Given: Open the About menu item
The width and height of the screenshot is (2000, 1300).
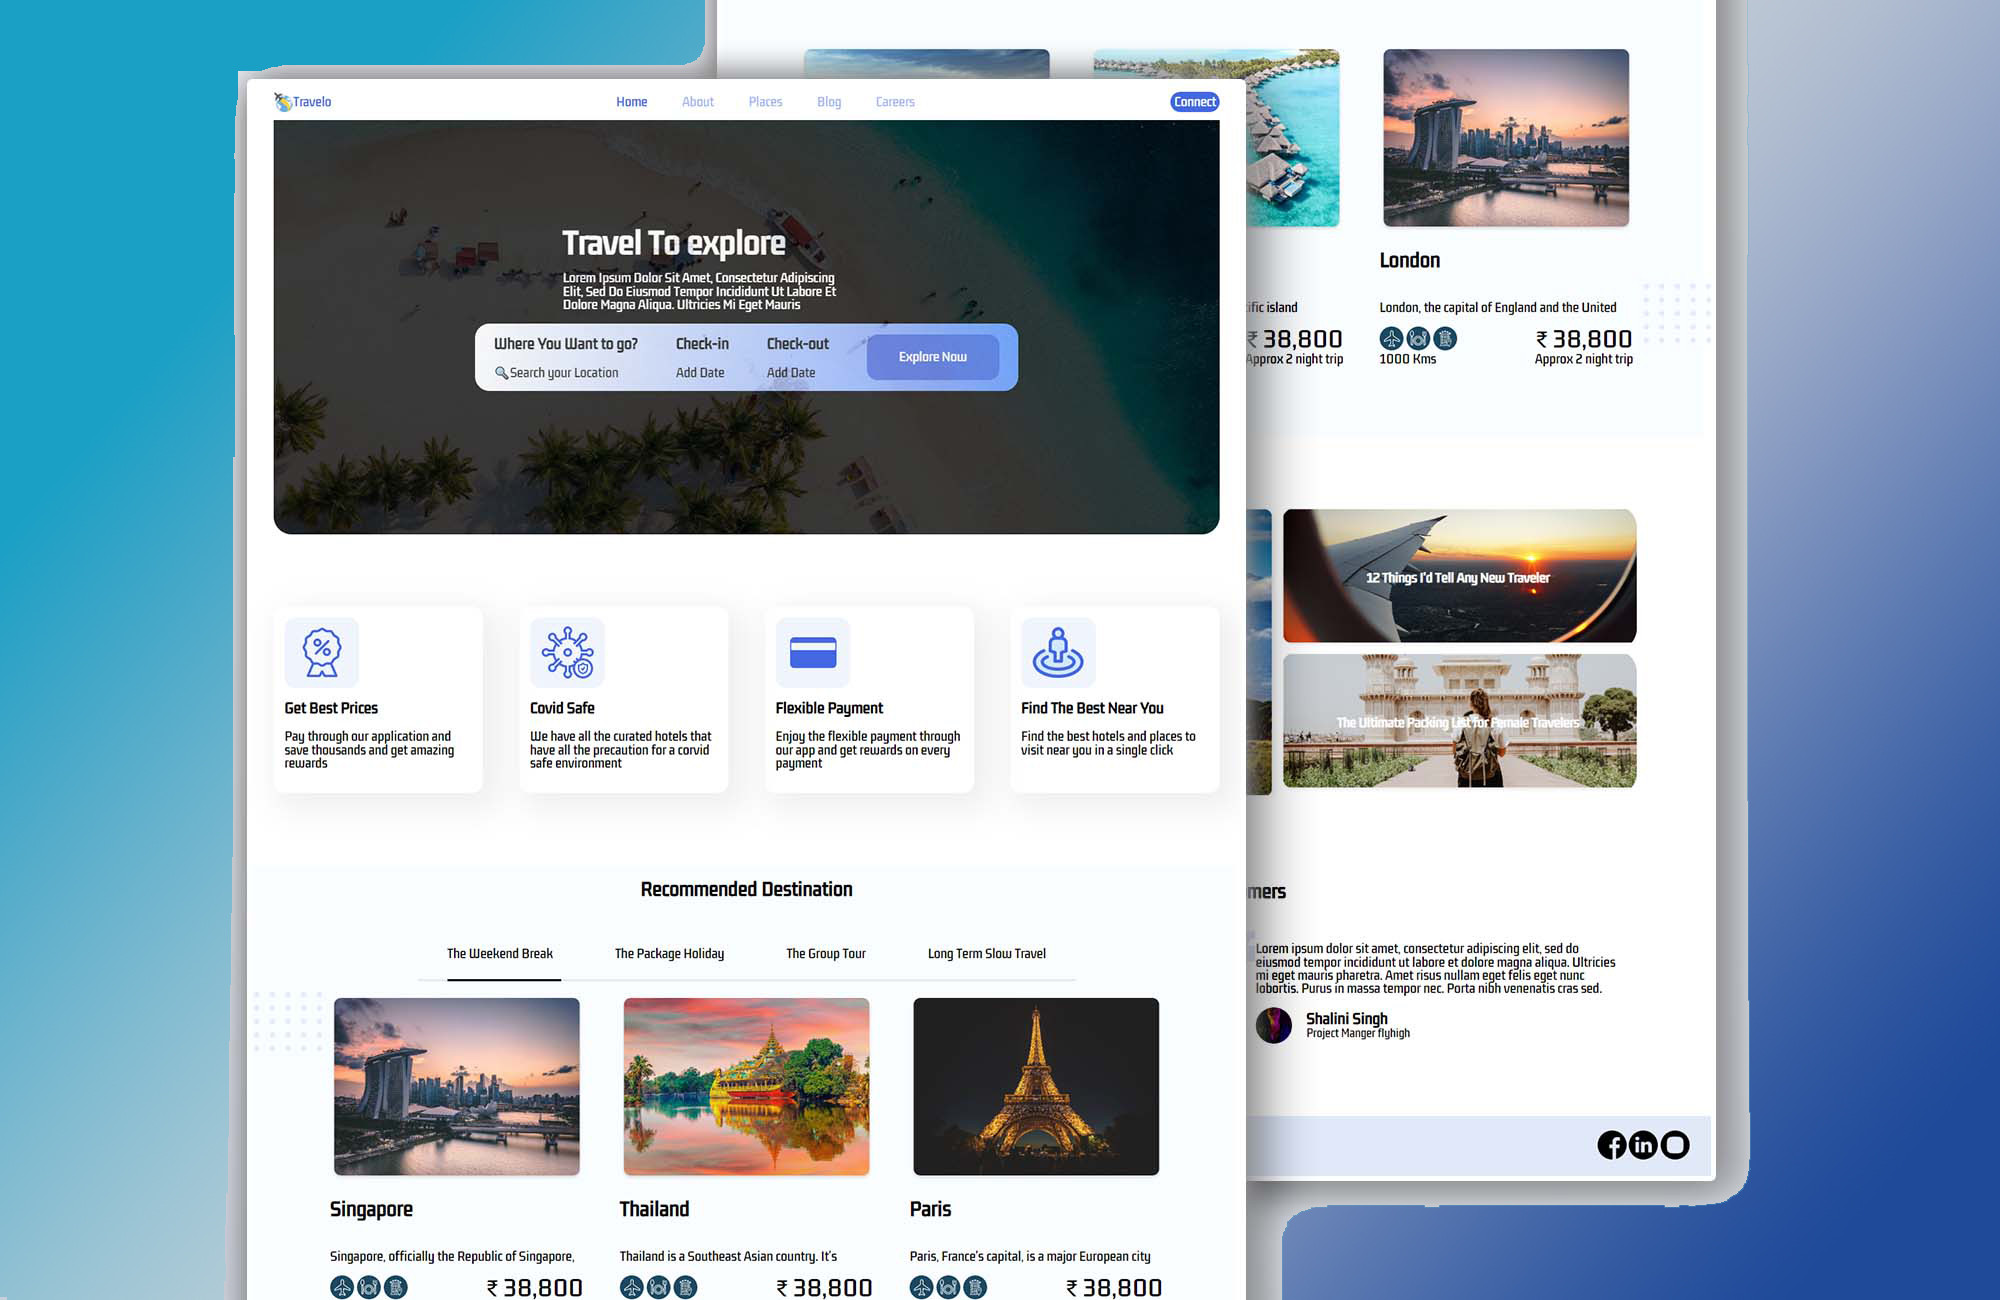Looking at the screenshot, I should pyautogui.click(x=697, y=102).
